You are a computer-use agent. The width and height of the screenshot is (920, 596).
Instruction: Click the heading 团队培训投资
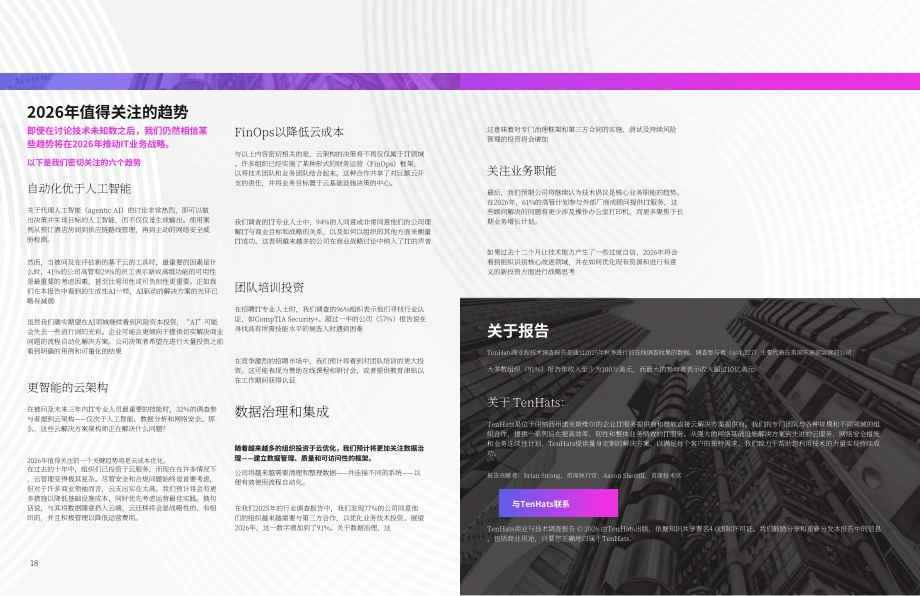pyautogui.click(x=269, y=287)
